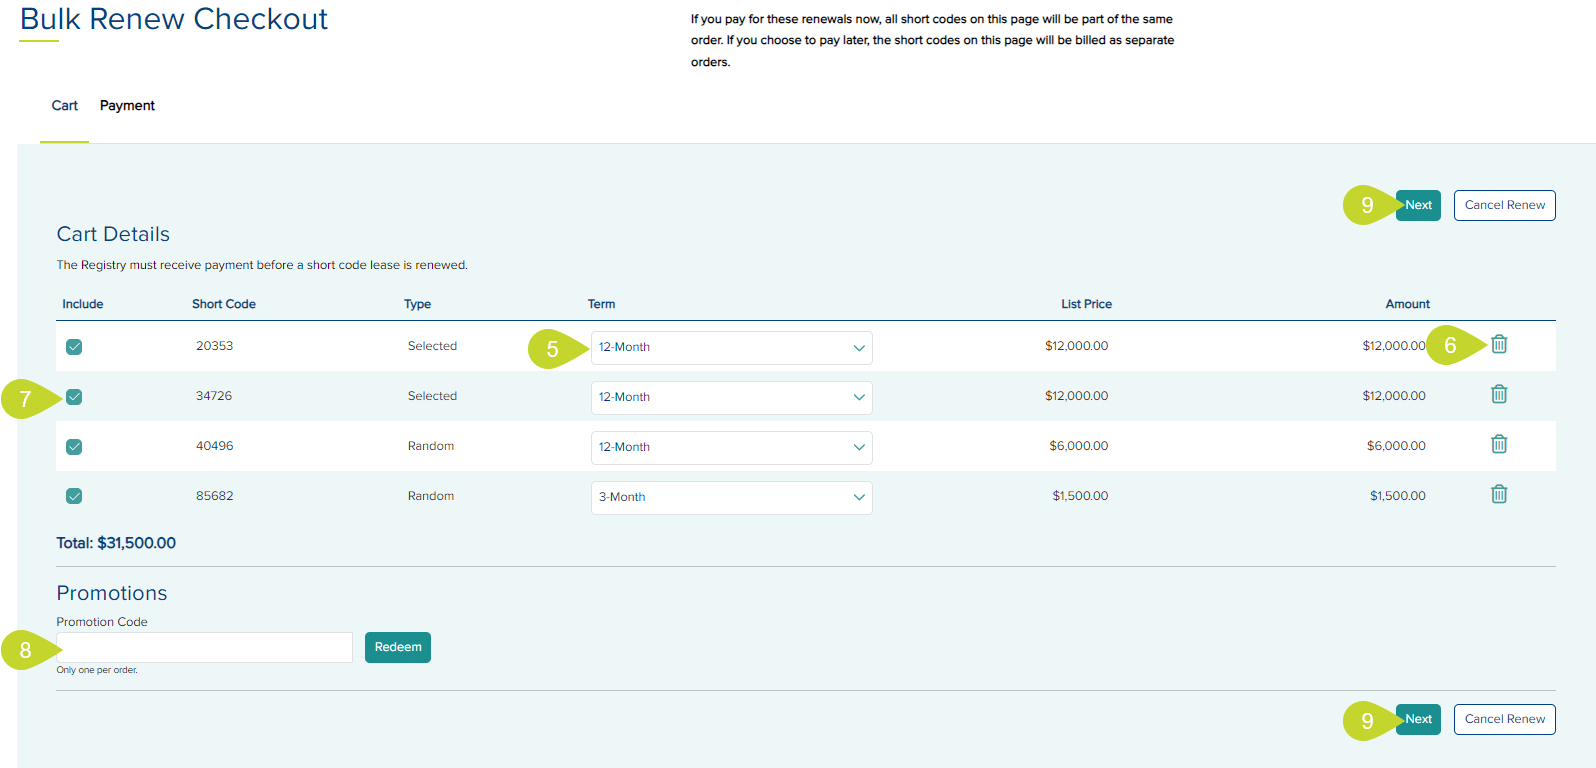
Task: Uncheck the Include box for 20353
Action: [74, 347]
